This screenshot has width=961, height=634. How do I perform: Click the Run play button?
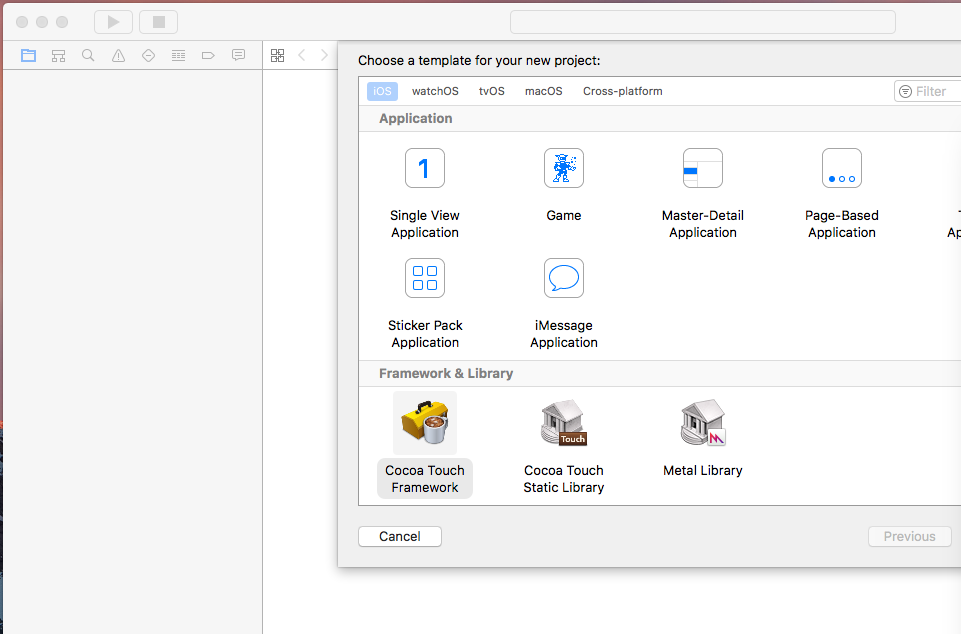113,22
